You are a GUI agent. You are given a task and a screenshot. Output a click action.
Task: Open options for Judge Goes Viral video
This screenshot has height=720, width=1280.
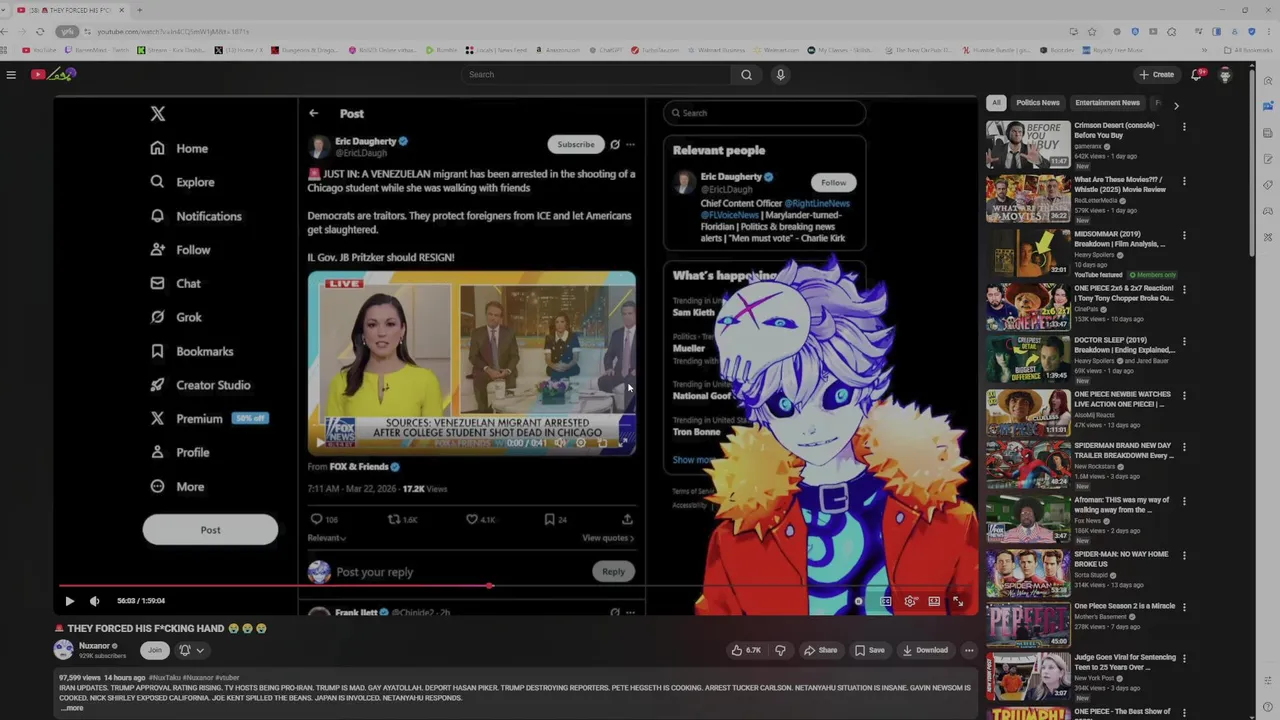1184,659
